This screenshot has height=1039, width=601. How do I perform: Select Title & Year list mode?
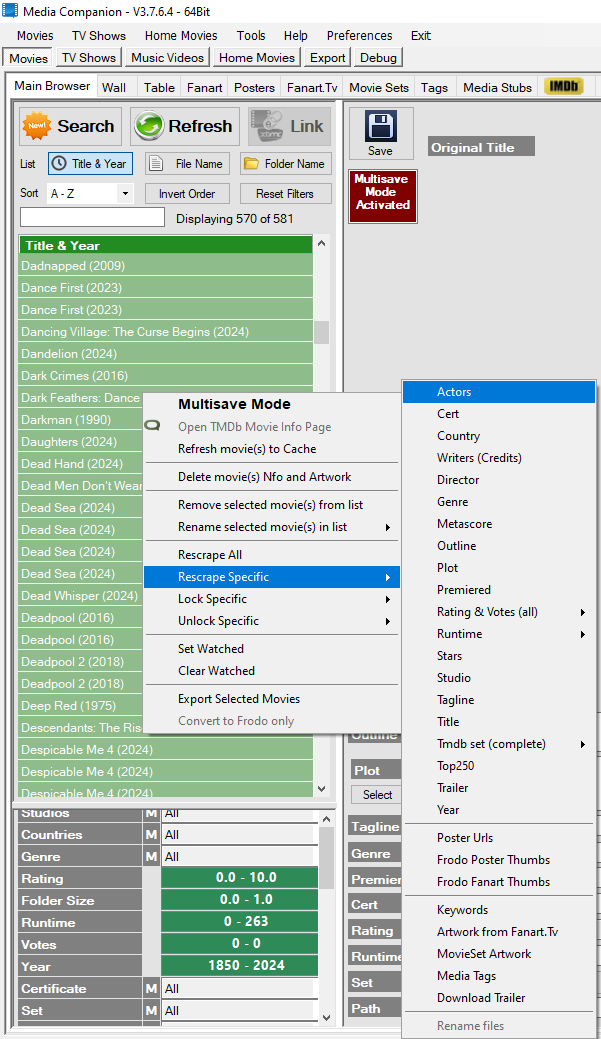point(90,164)
